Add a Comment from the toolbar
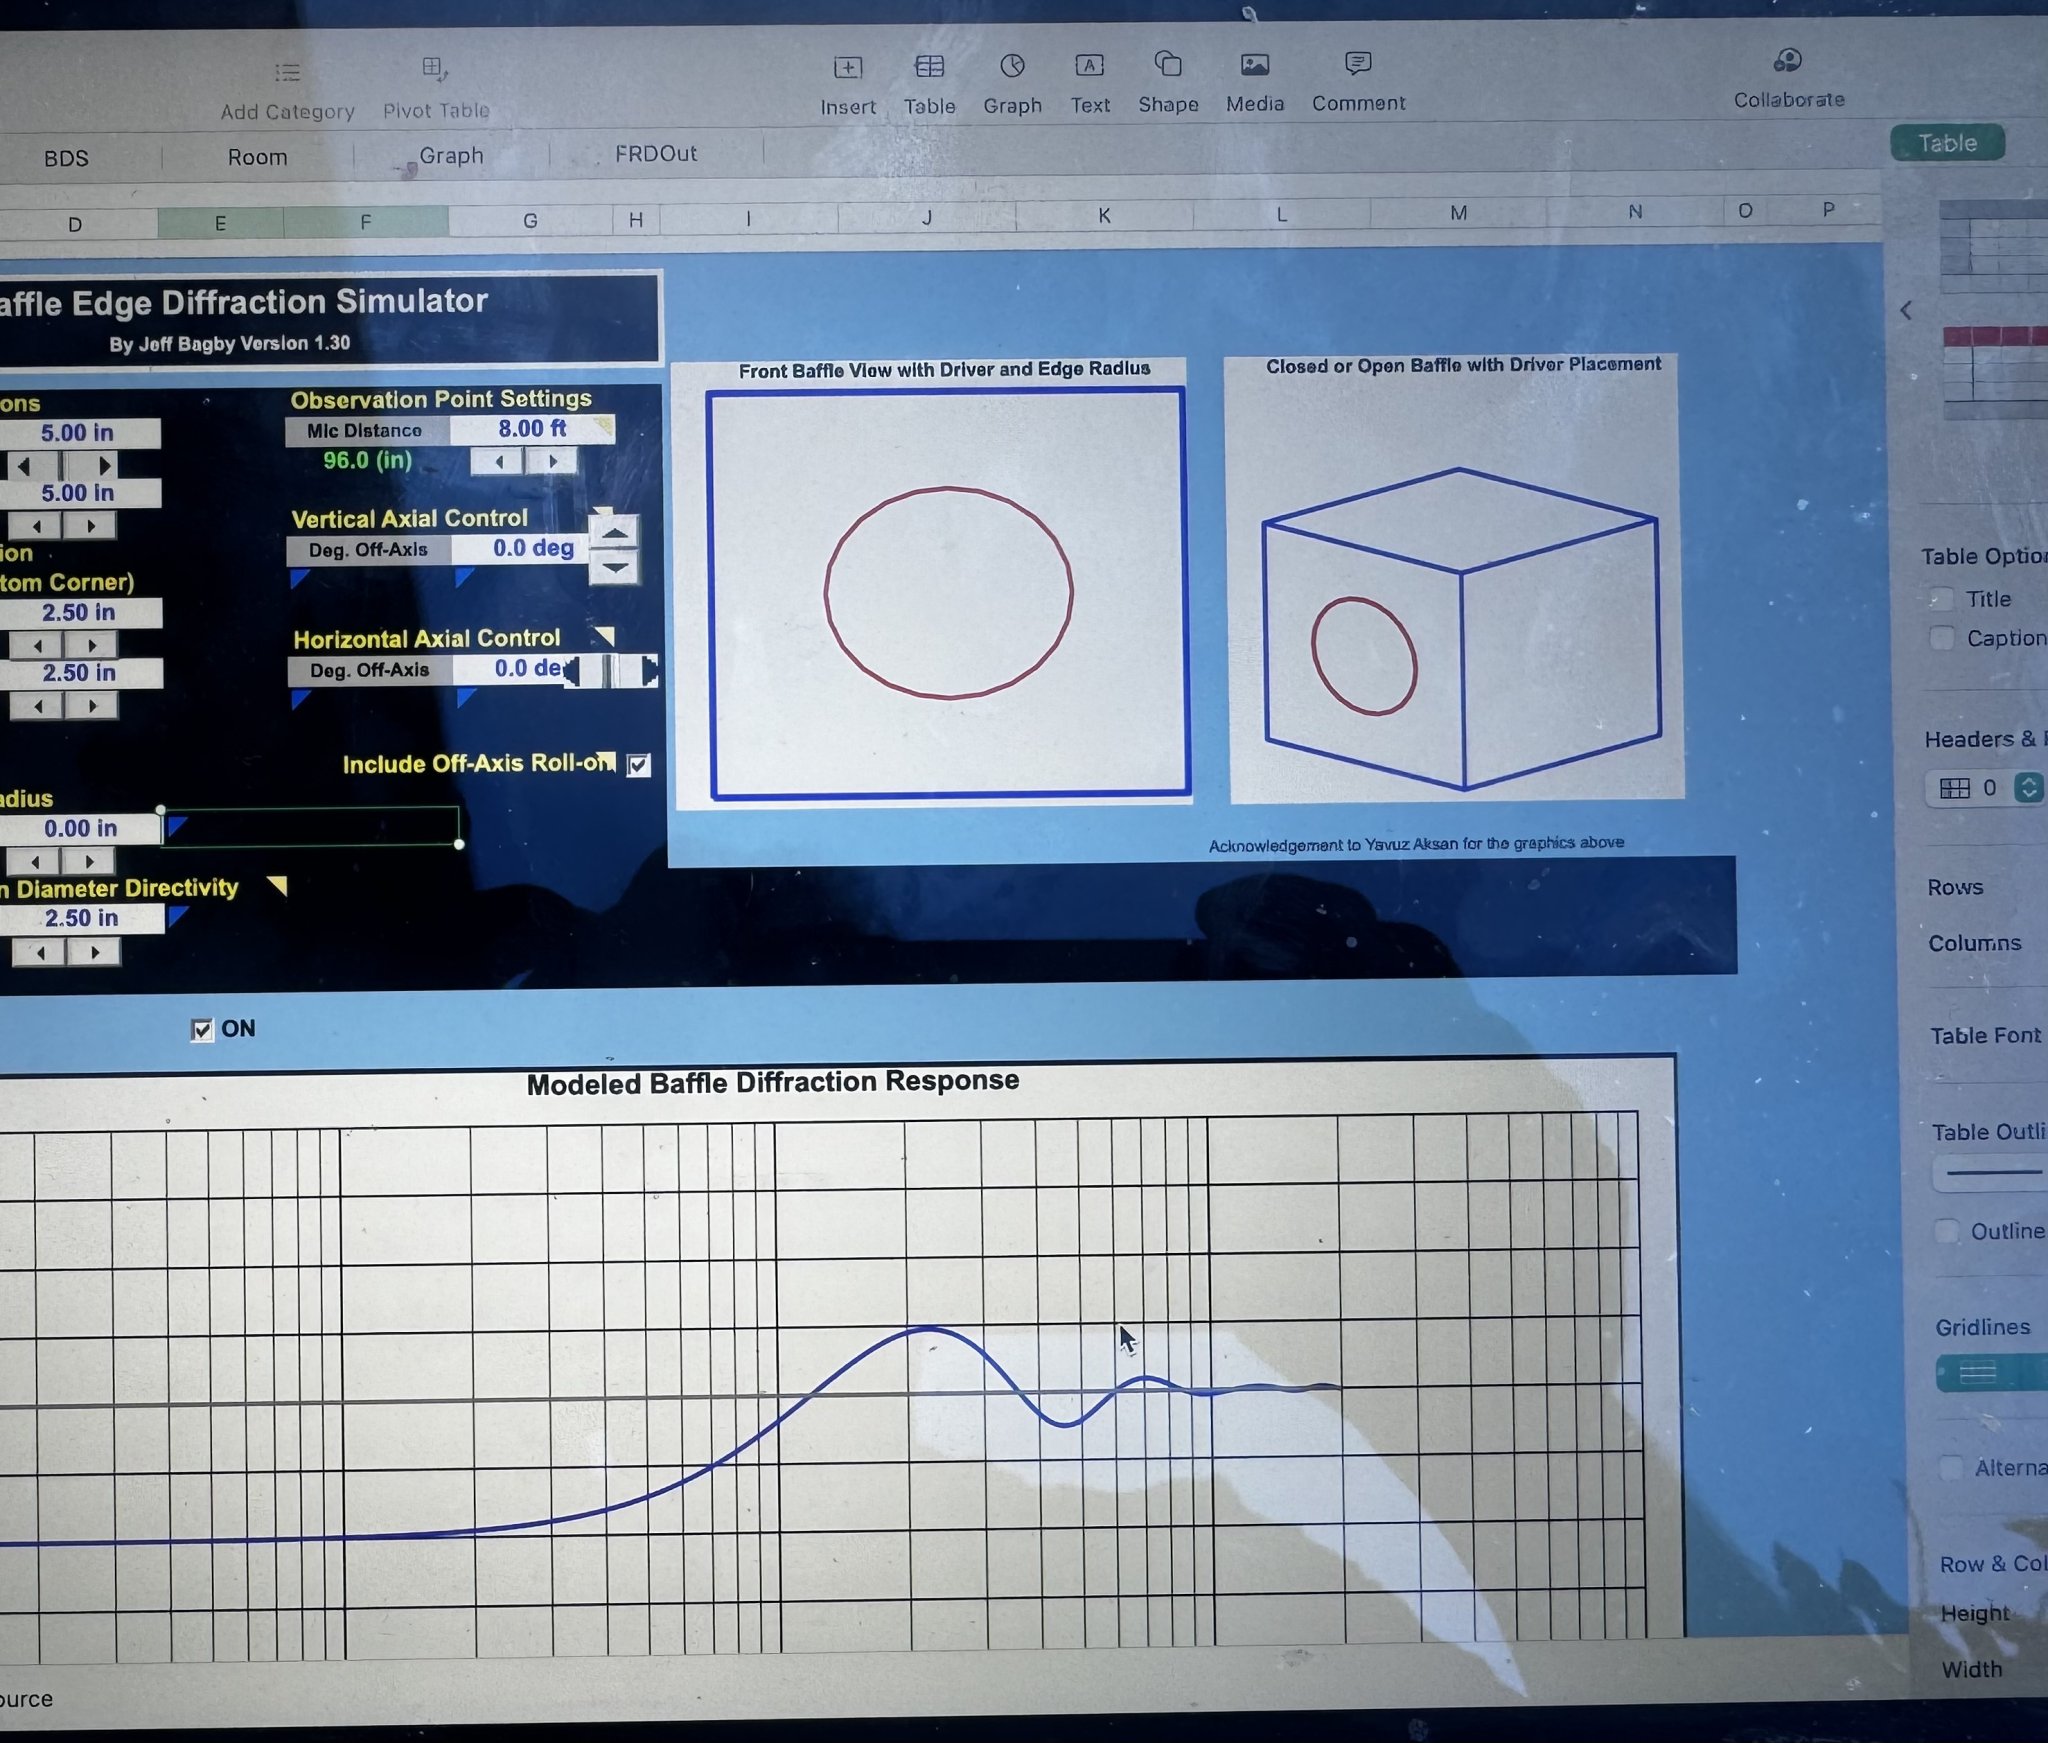2048x1743 pixels. pyautogui.click(x=1358, y=63)
